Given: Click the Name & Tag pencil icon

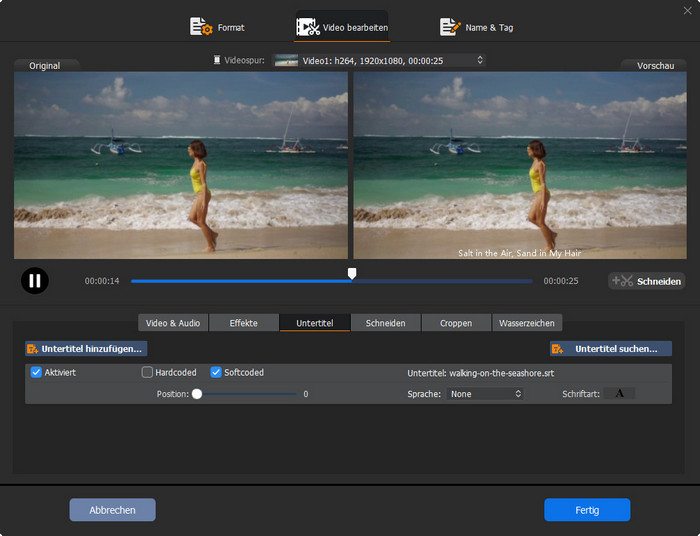Looking at the screenshot, I should click(450, 27).
